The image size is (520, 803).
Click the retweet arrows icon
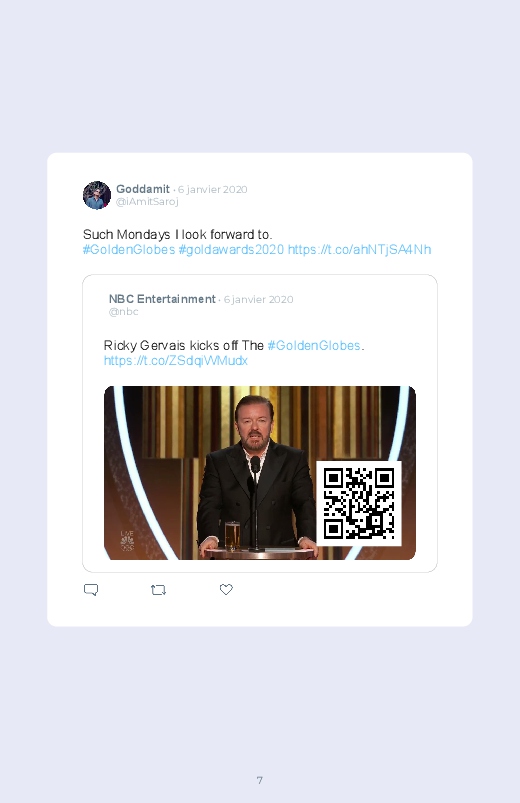point(158,590)
